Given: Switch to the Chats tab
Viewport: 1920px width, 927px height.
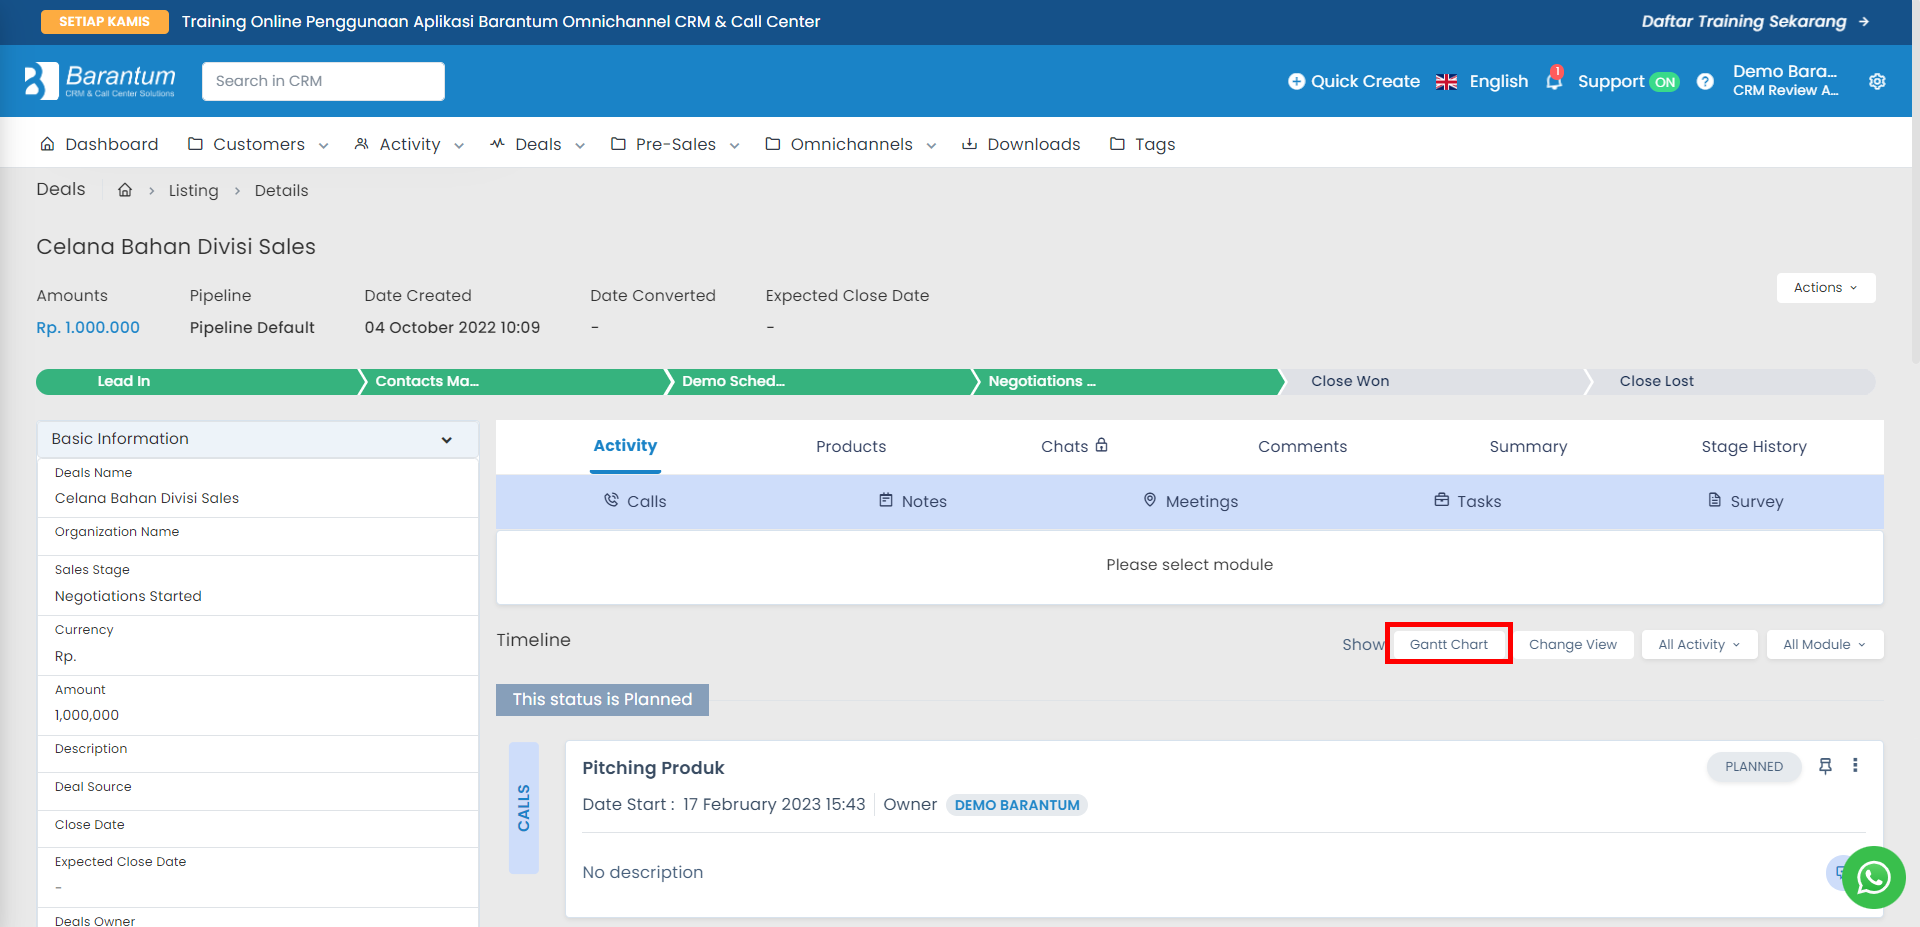Looking at the screenshot, I should click(x=1074, y=447).
